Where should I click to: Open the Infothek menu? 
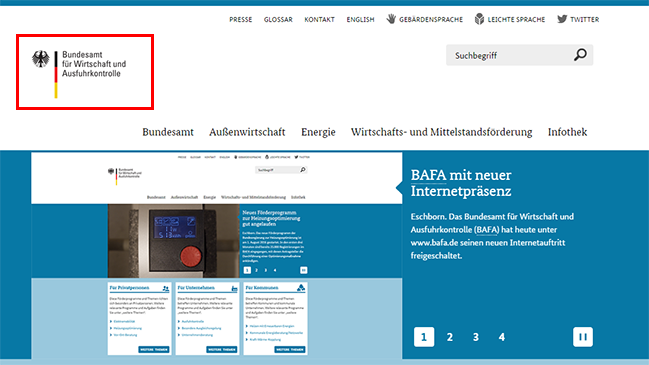point(567,132)
